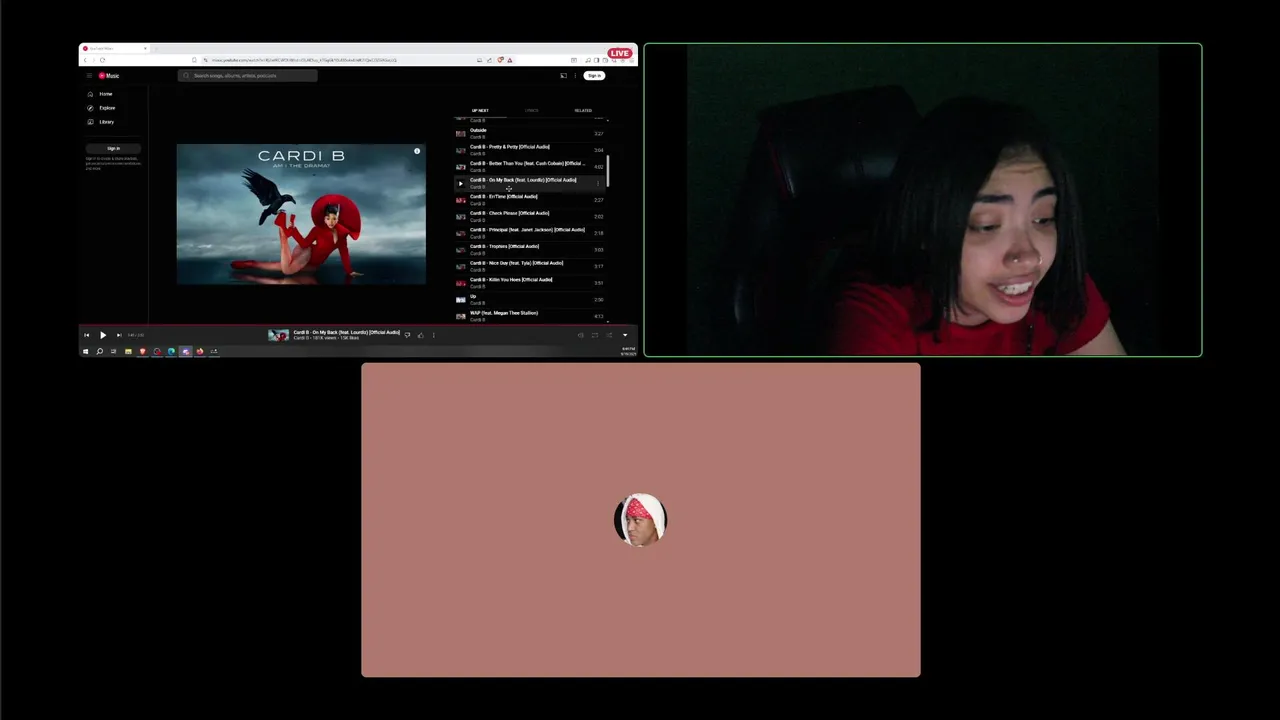Play 'Better Than You (feat. Cash Cobain)'

(530, 166)
